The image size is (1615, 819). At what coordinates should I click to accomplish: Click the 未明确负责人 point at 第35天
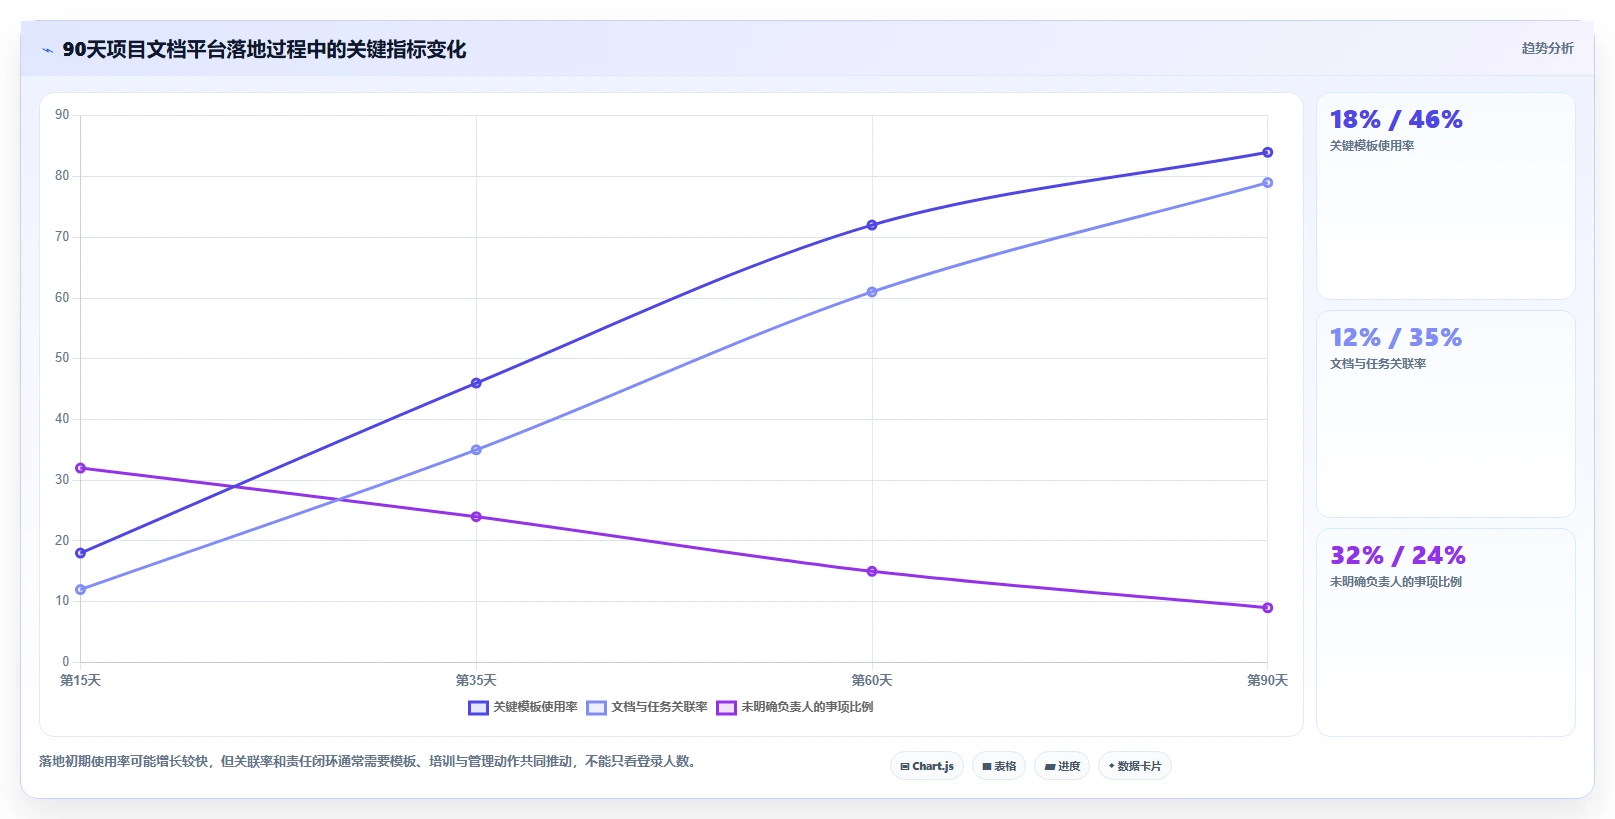[476, 517]
